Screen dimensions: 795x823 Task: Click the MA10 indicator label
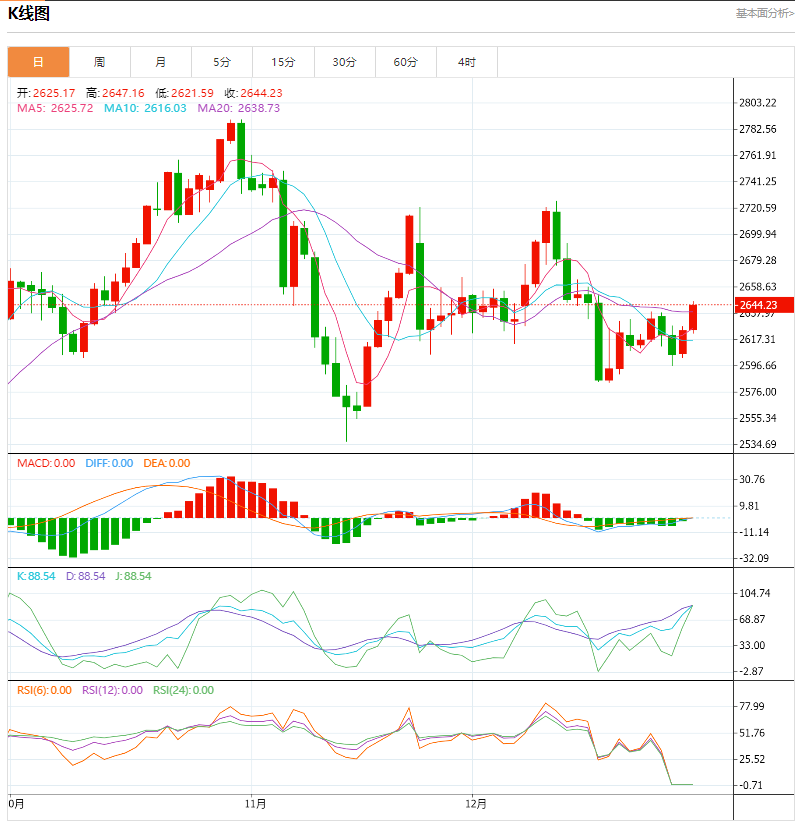coord(145,108)
